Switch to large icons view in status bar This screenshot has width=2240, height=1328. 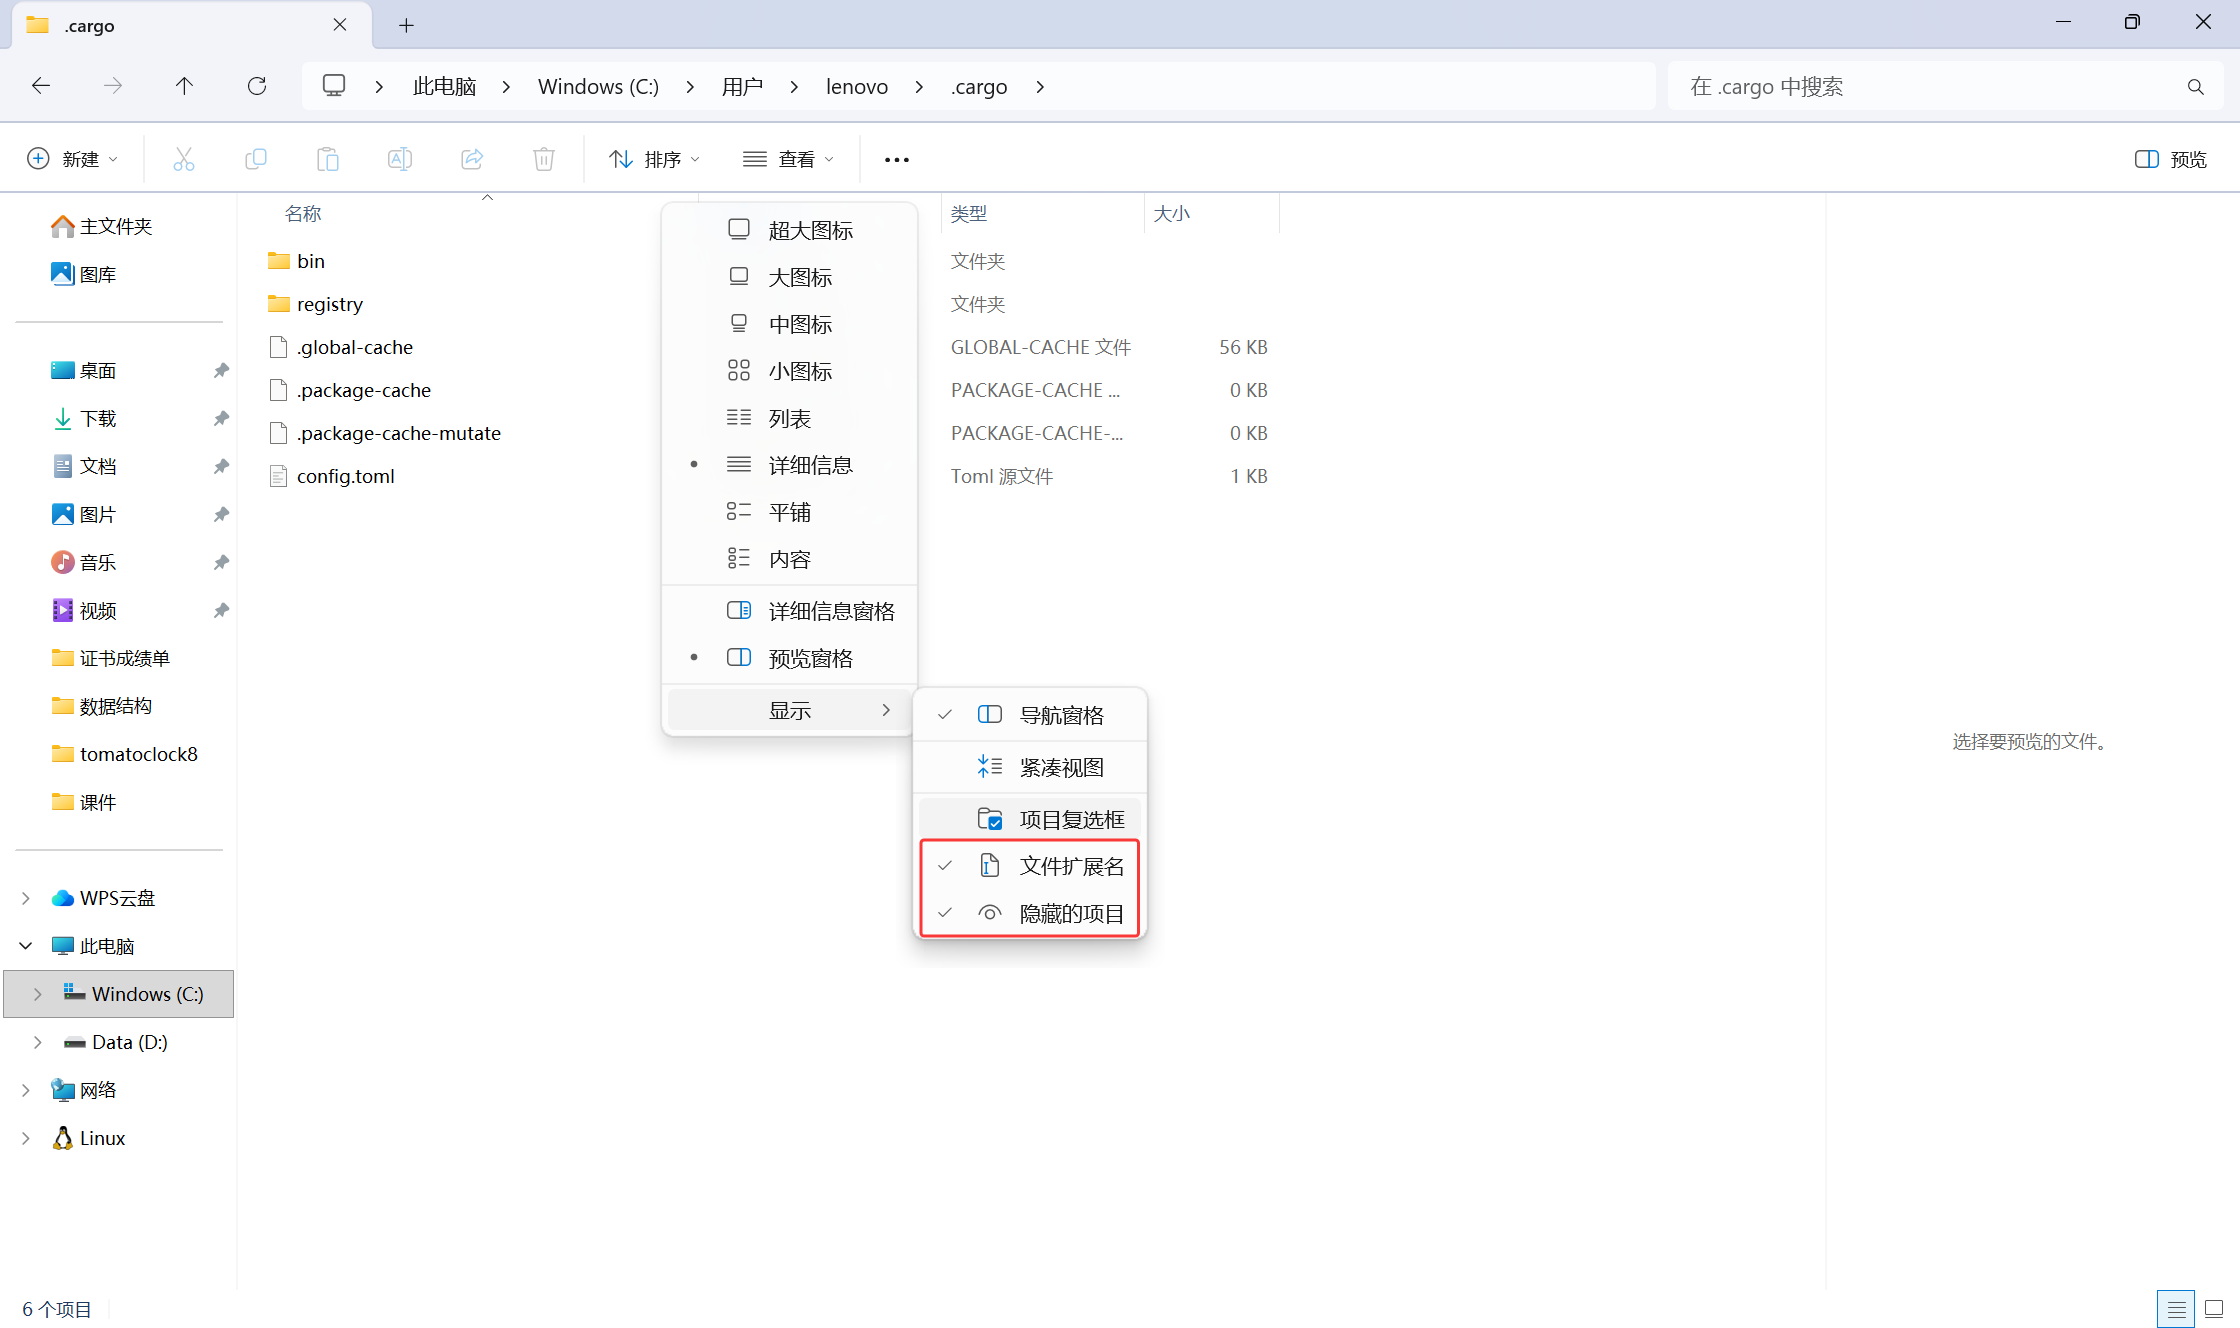click(x=2213, y=1308)
